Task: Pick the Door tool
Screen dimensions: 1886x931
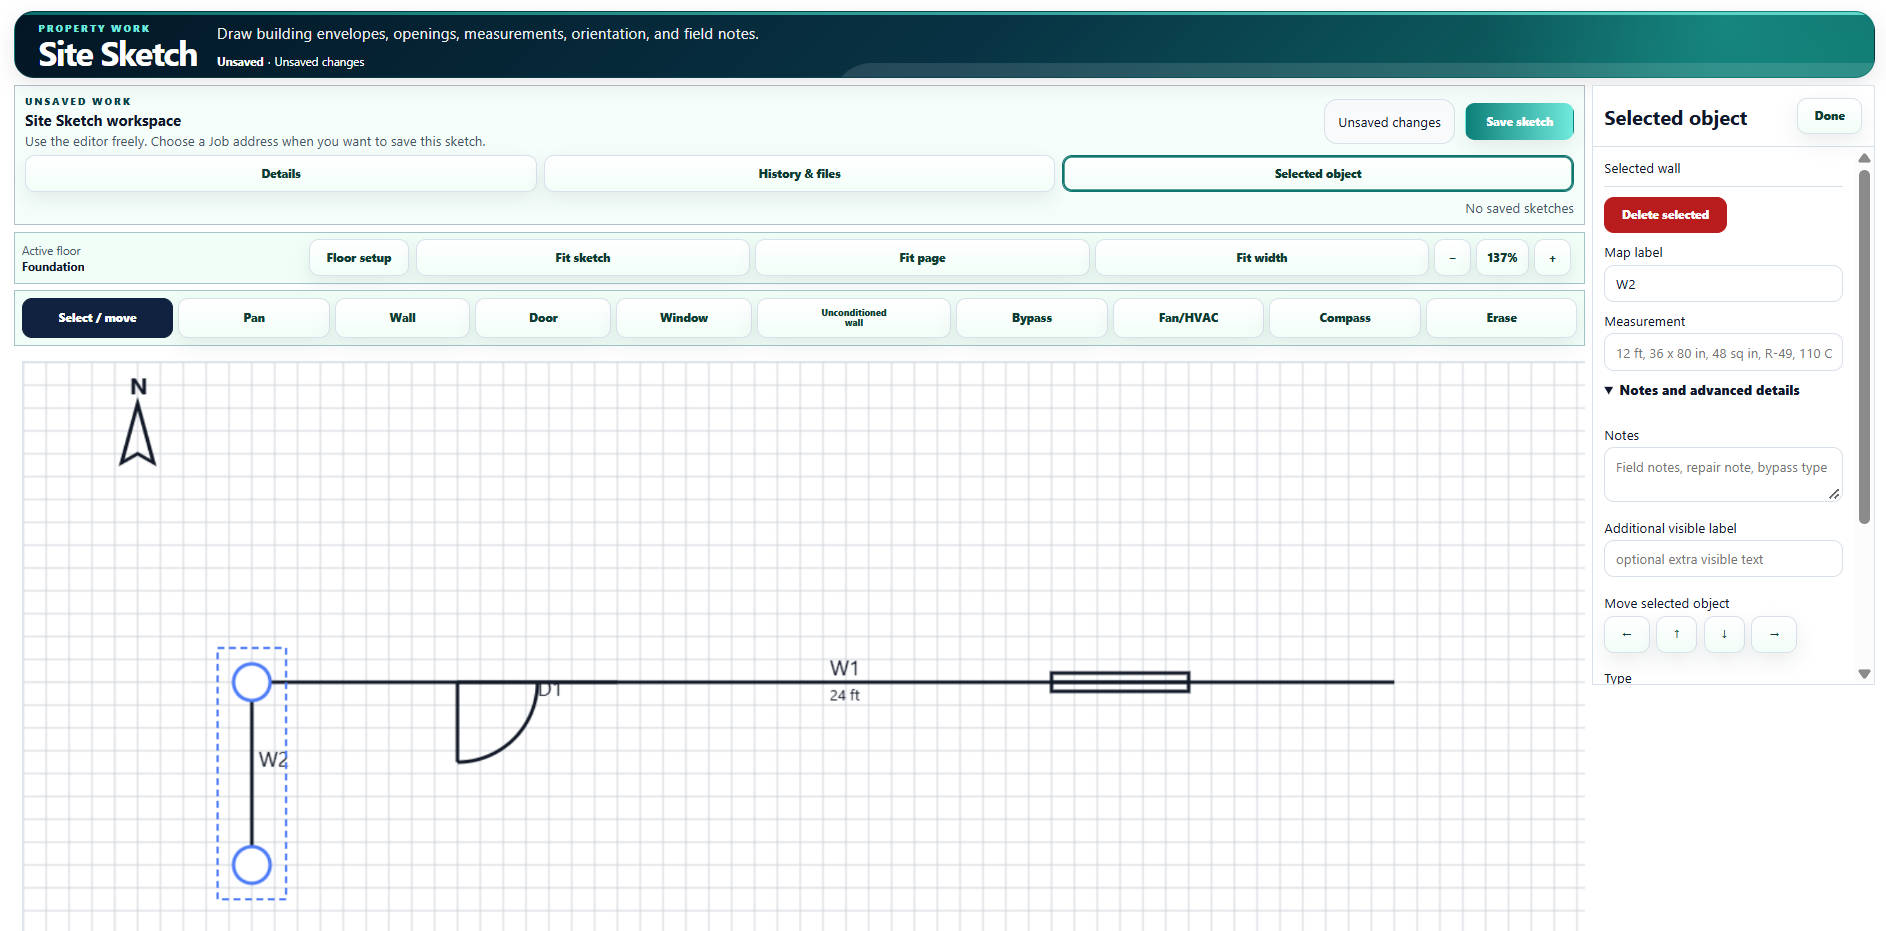Action: click(543, 318)
